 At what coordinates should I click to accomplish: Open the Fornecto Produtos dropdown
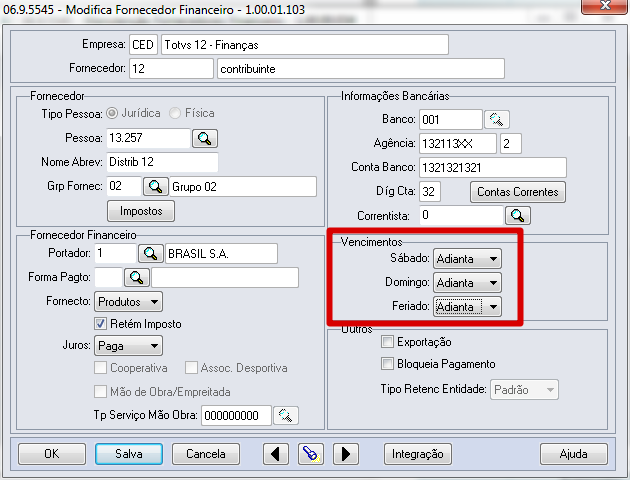[x=128, y=302]
